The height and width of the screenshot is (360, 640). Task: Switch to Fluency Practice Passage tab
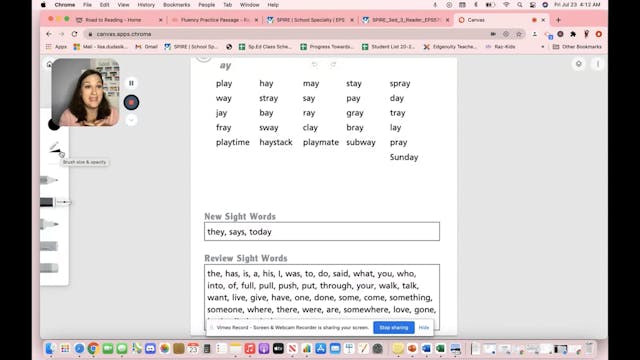[x=215, y=20]
